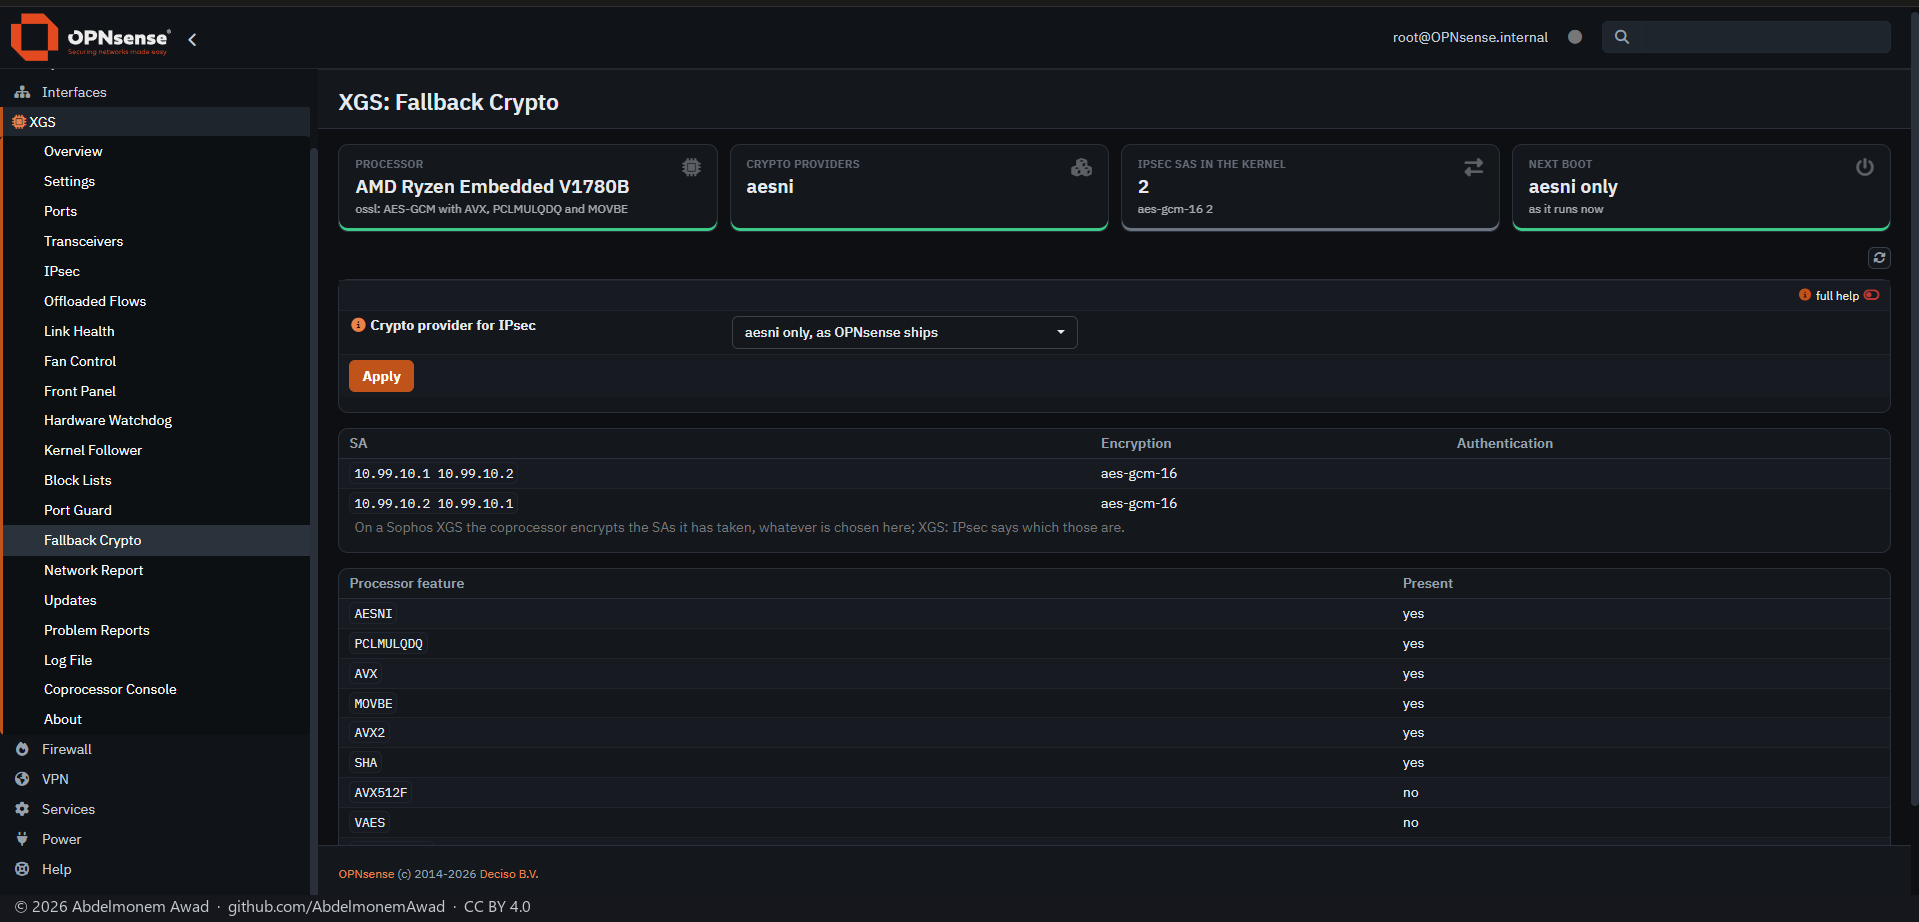Viewport: 1919px width, 922px height.
Task: Expand the Services menu section
Action: pyautogui.click(x=155, y=809)
